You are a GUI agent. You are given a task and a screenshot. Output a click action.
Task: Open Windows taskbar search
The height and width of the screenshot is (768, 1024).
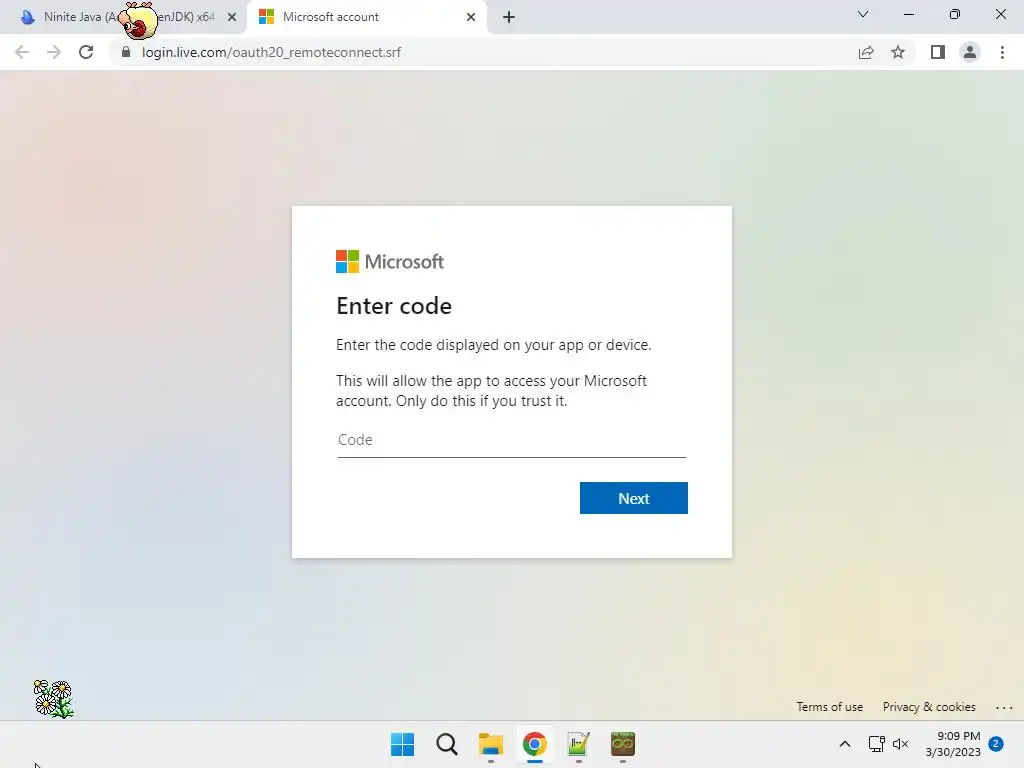coord(447,744)
